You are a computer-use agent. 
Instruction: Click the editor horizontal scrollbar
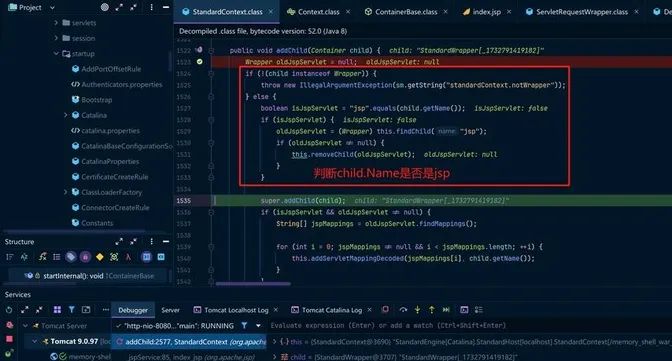pyautogui.click(x=253, y=283)
